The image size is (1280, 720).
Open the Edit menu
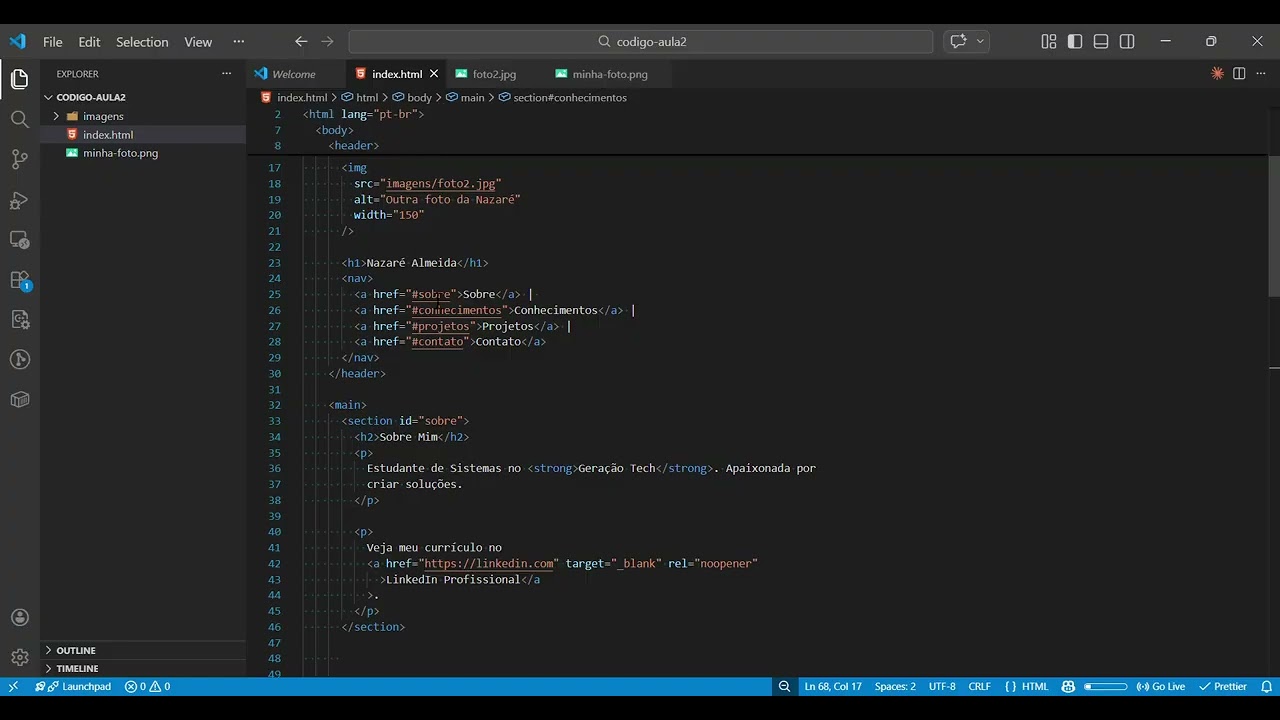89,41
